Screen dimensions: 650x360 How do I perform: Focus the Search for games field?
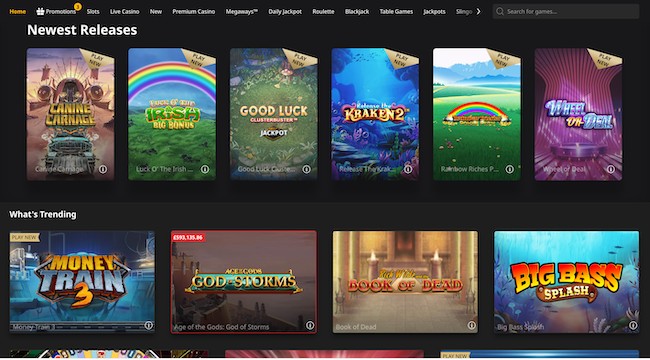click(x=566, y=12)
